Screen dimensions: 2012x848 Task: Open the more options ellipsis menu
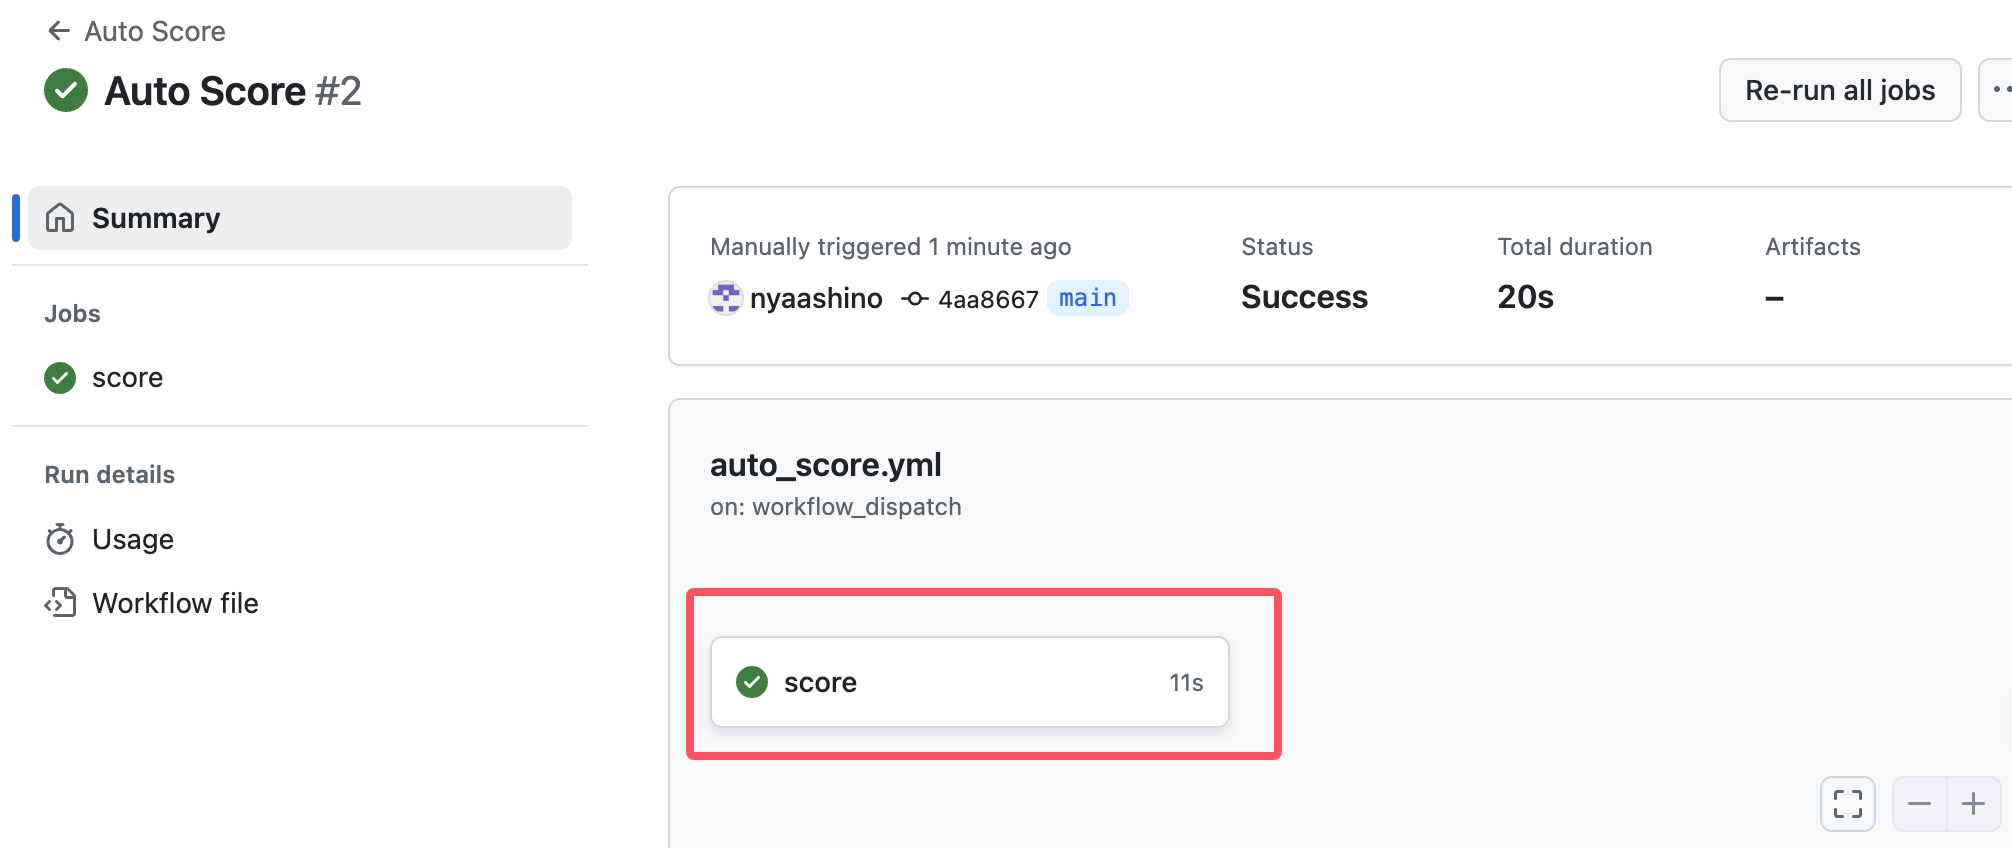(1998, 90)
